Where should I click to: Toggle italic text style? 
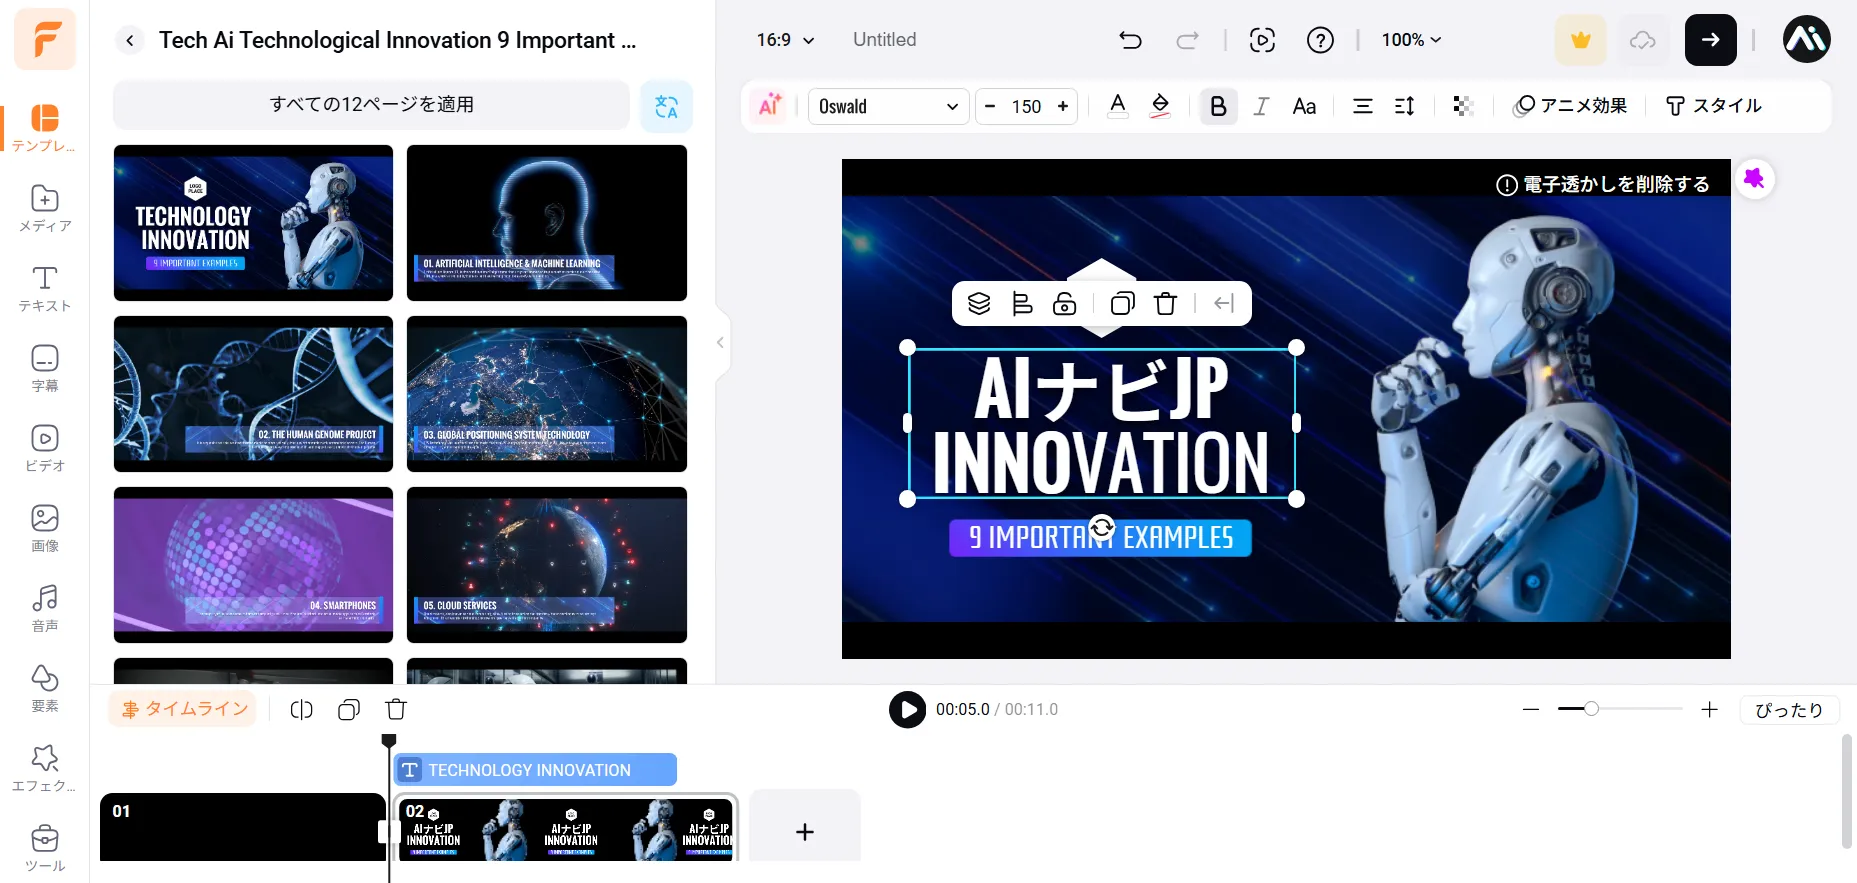coord(1261,106)
